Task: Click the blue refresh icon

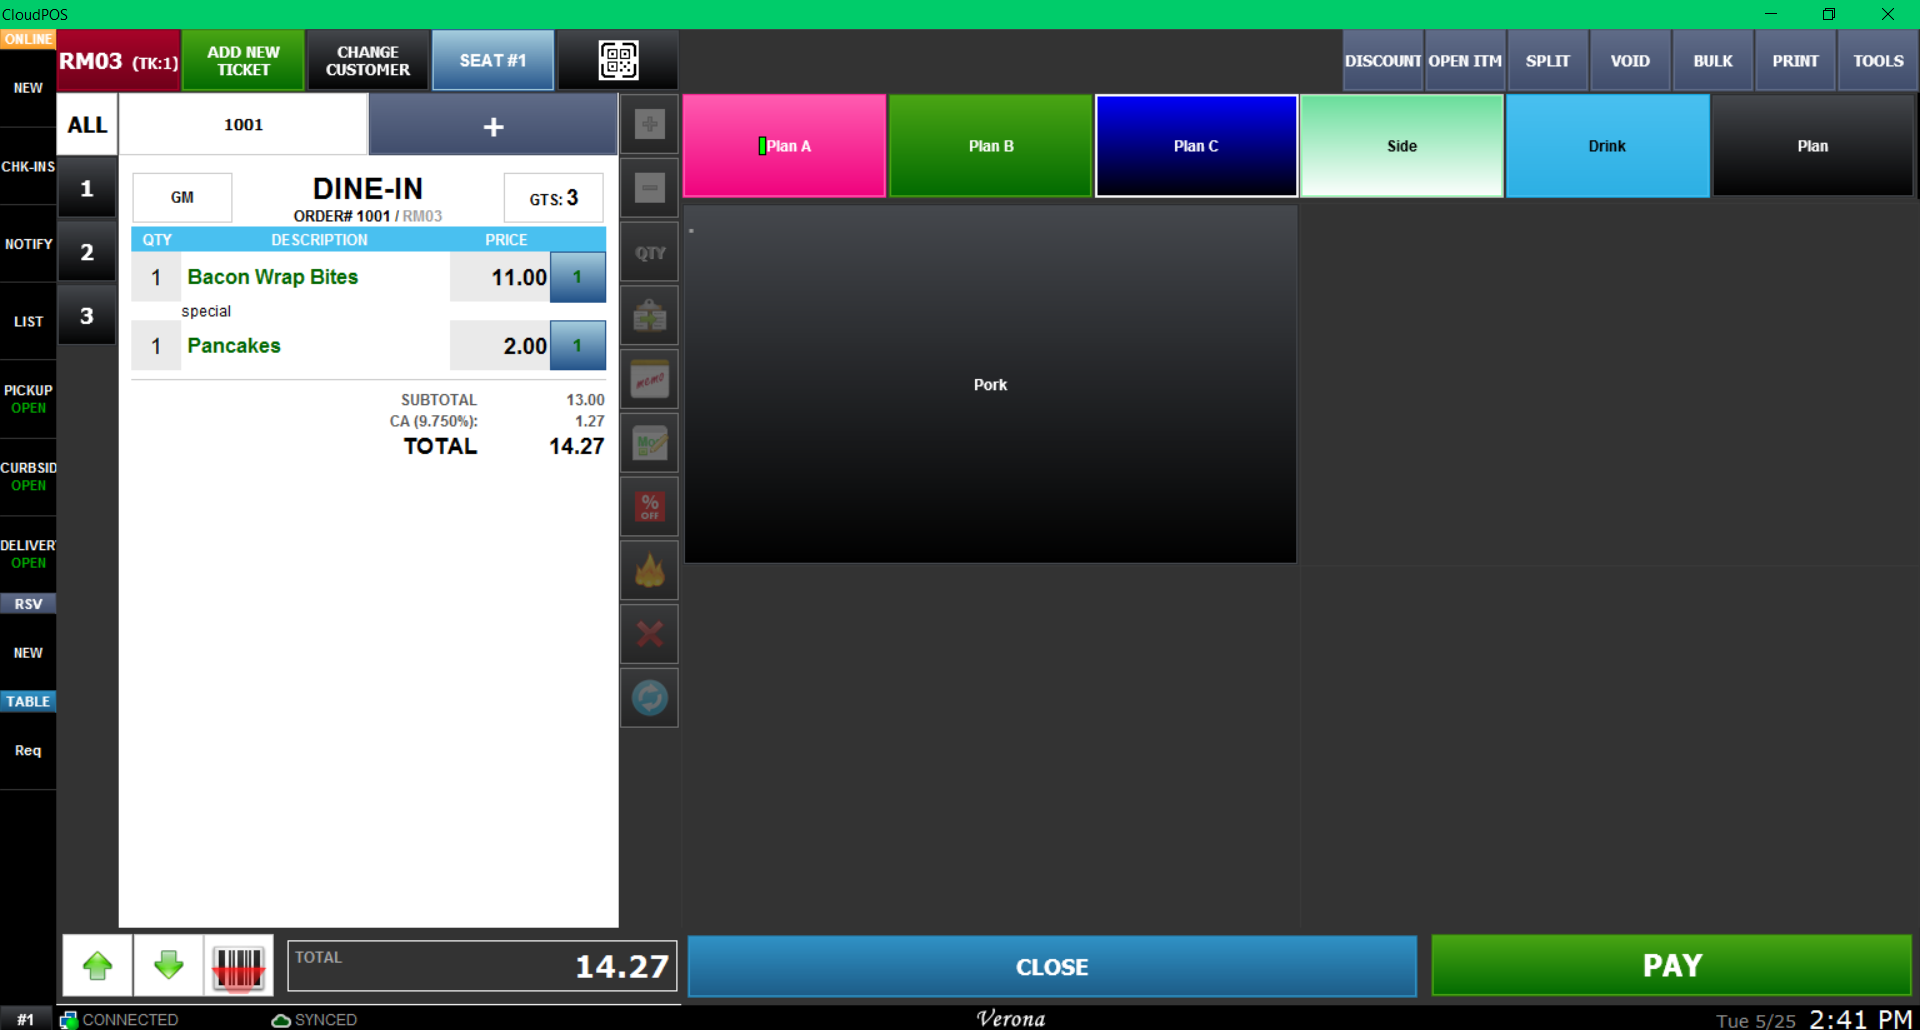Action: [x=649, y=698]
